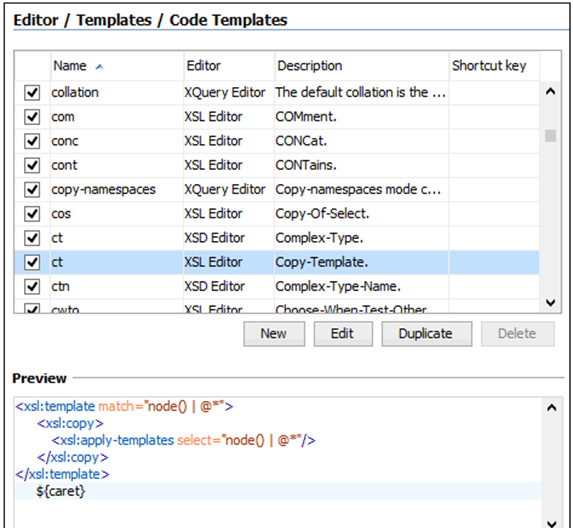Sort by the Description column header
This screenshot has width=573, height=528.
pos(361,66)
